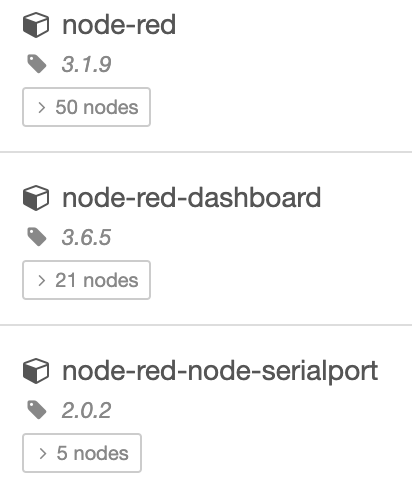Click the tag icon beside version 3.1.9
The height and width of the screenshot is (492, 412).
[37, 64]
